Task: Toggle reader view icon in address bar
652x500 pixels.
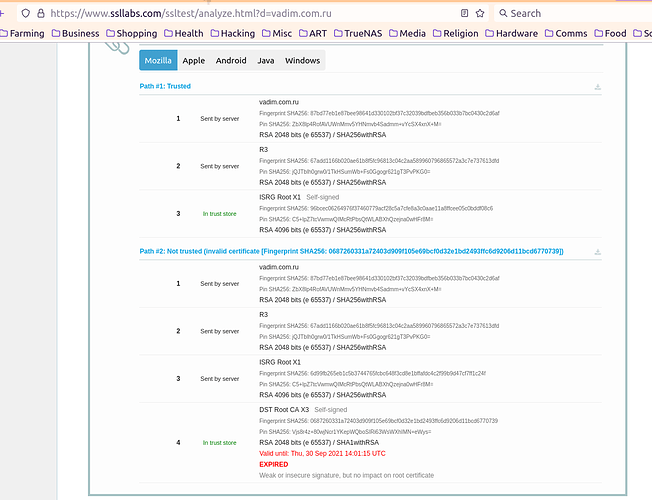Action: [464, 13]
